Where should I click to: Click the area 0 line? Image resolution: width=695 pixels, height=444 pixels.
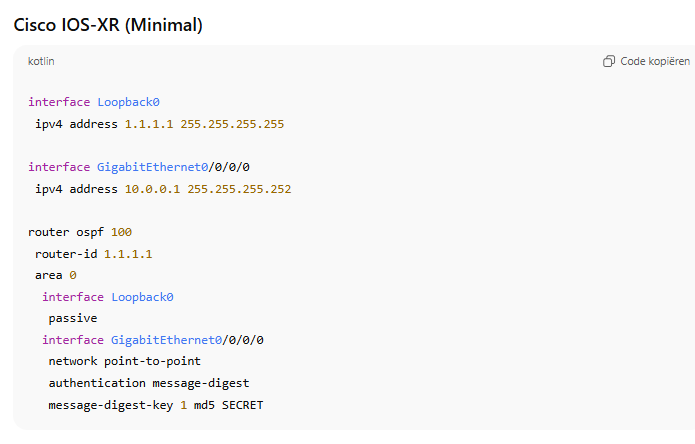click(56, 275)
